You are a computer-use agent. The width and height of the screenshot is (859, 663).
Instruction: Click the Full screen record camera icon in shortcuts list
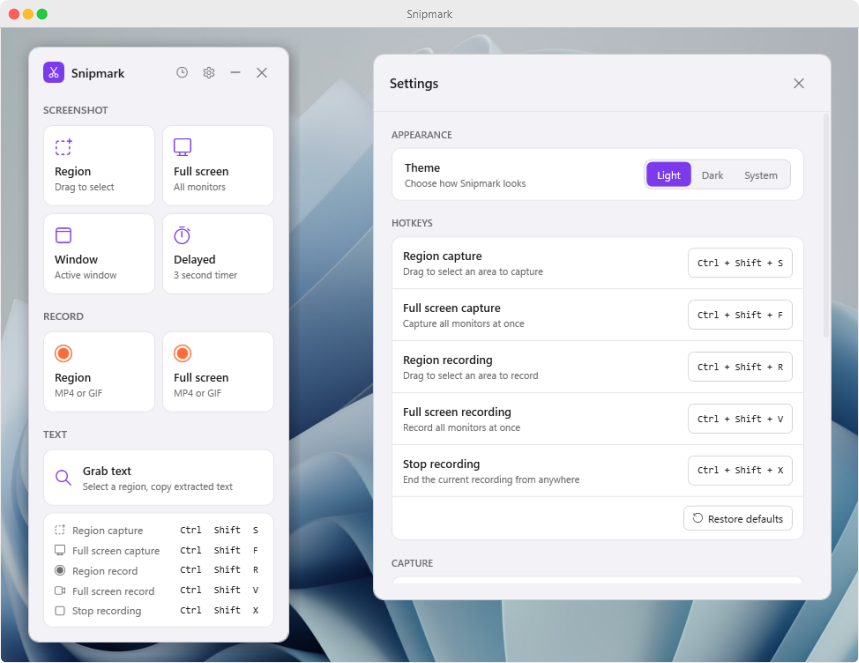[x=60, y=591]
